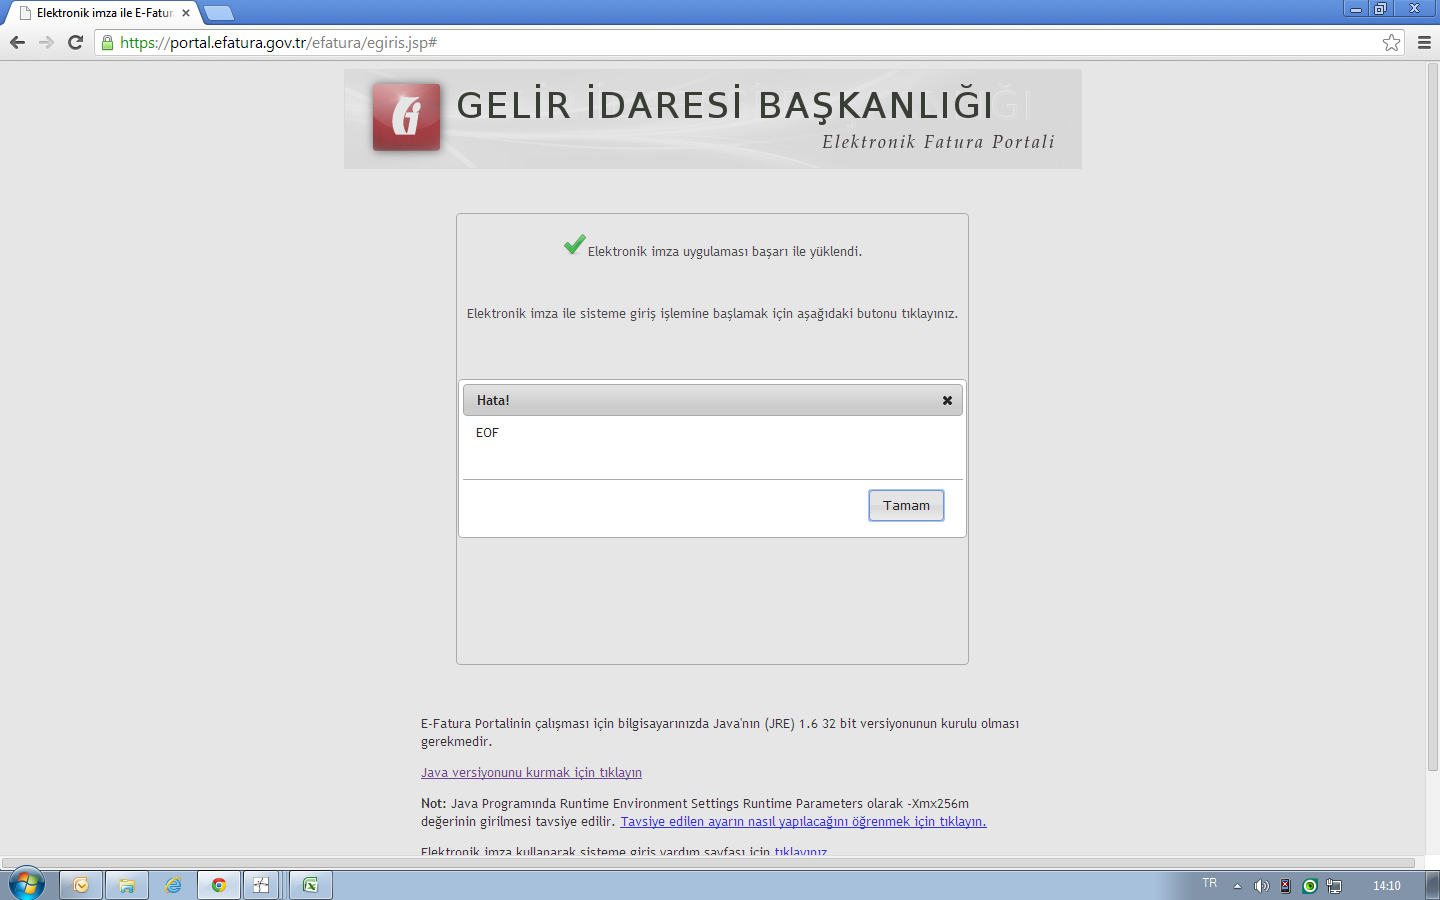
Task: Open the Chrome menu icon
Action: click(1424, 42)
